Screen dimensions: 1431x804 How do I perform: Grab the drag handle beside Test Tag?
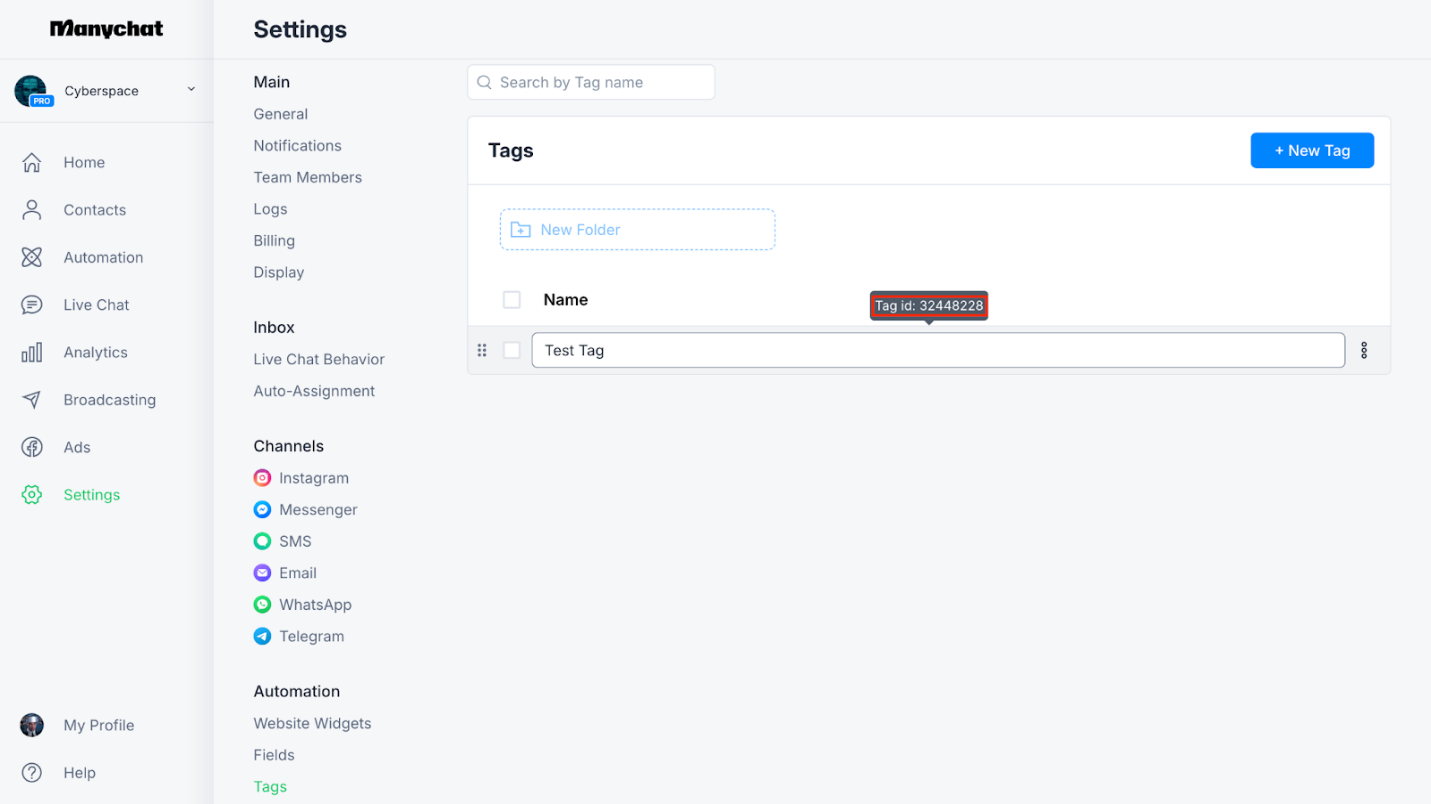tap(482, 350)
